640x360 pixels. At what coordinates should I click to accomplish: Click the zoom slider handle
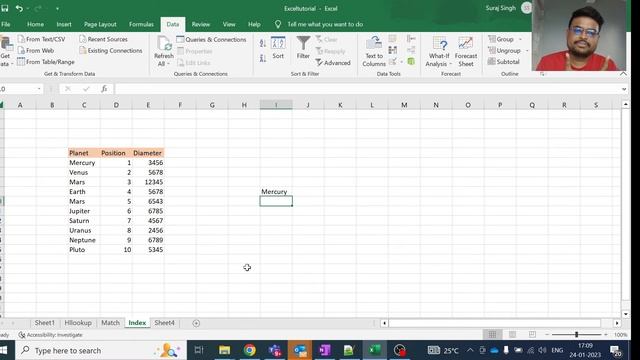(x=576, y=335)
